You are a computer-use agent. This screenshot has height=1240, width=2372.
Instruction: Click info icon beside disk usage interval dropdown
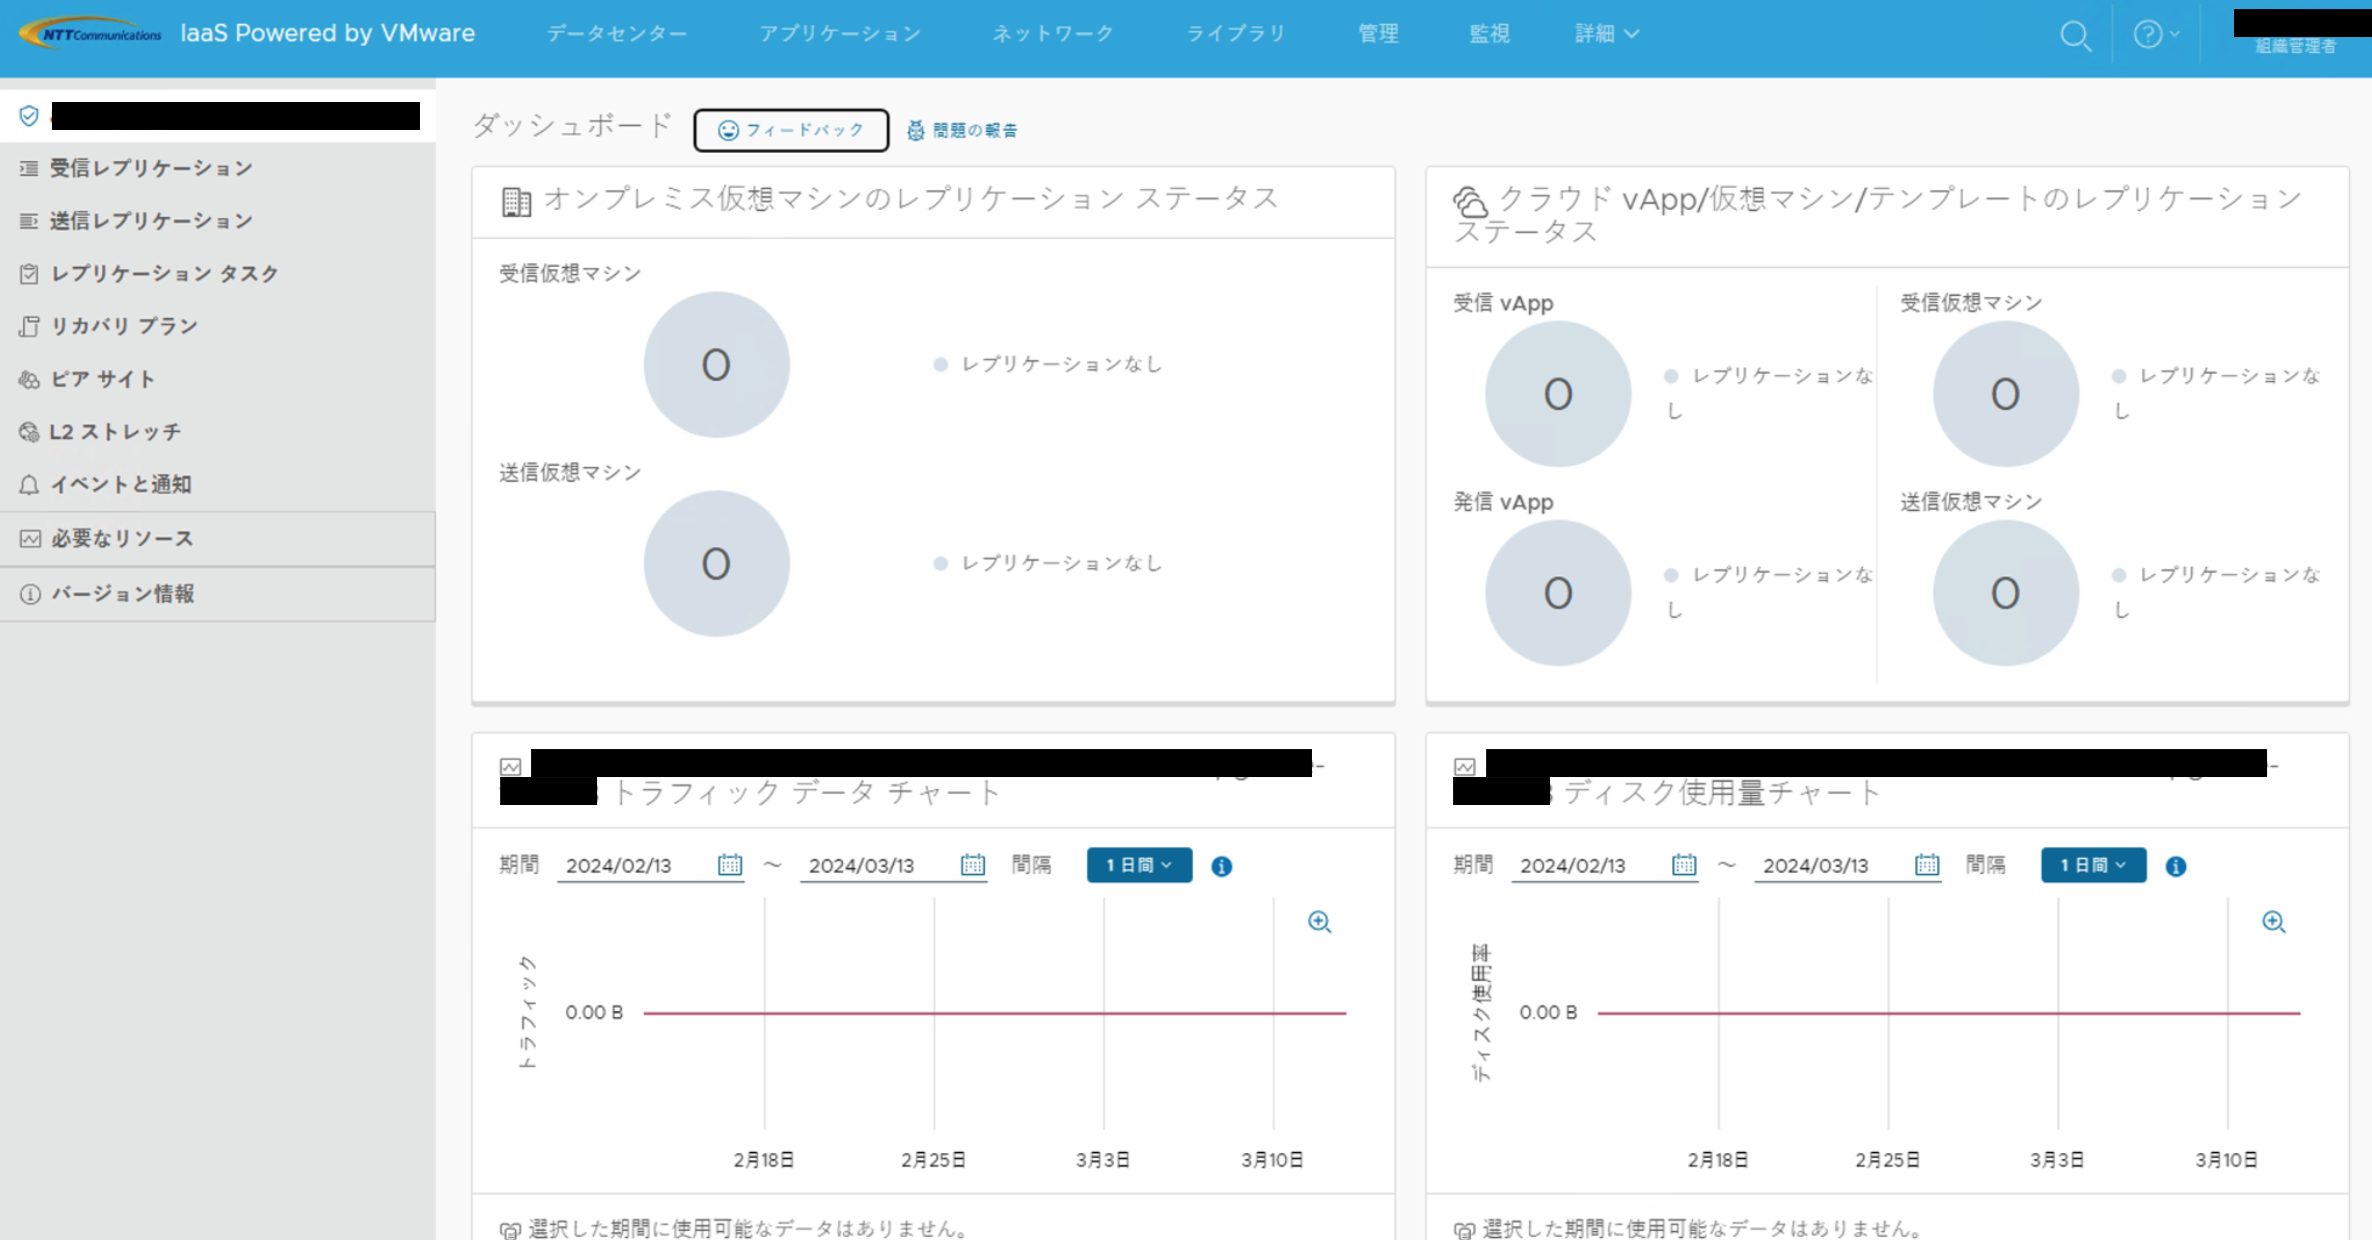click(2175, 866)
